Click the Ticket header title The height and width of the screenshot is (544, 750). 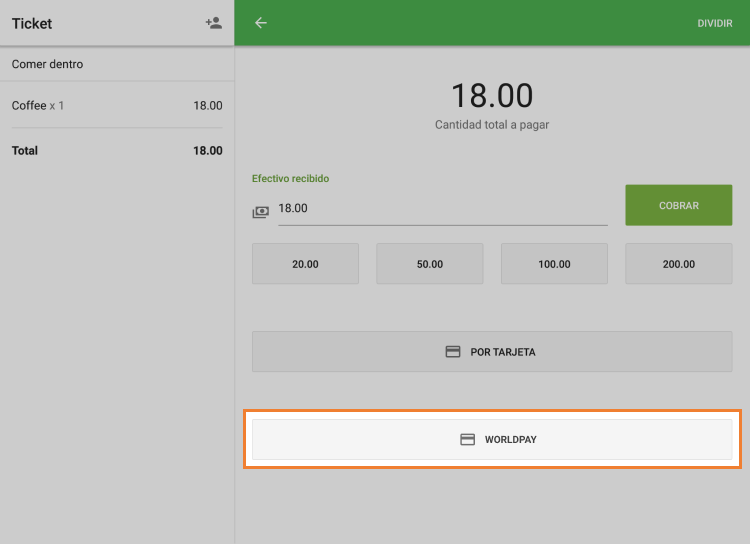click(x=32, y=23)
